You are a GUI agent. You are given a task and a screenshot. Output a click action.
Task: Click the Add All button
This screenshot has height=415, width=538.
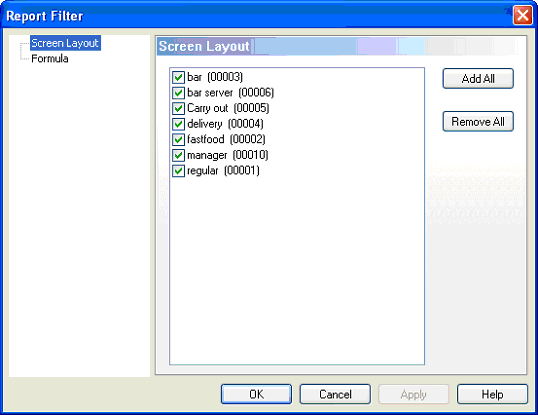click(x=478, y=79)
